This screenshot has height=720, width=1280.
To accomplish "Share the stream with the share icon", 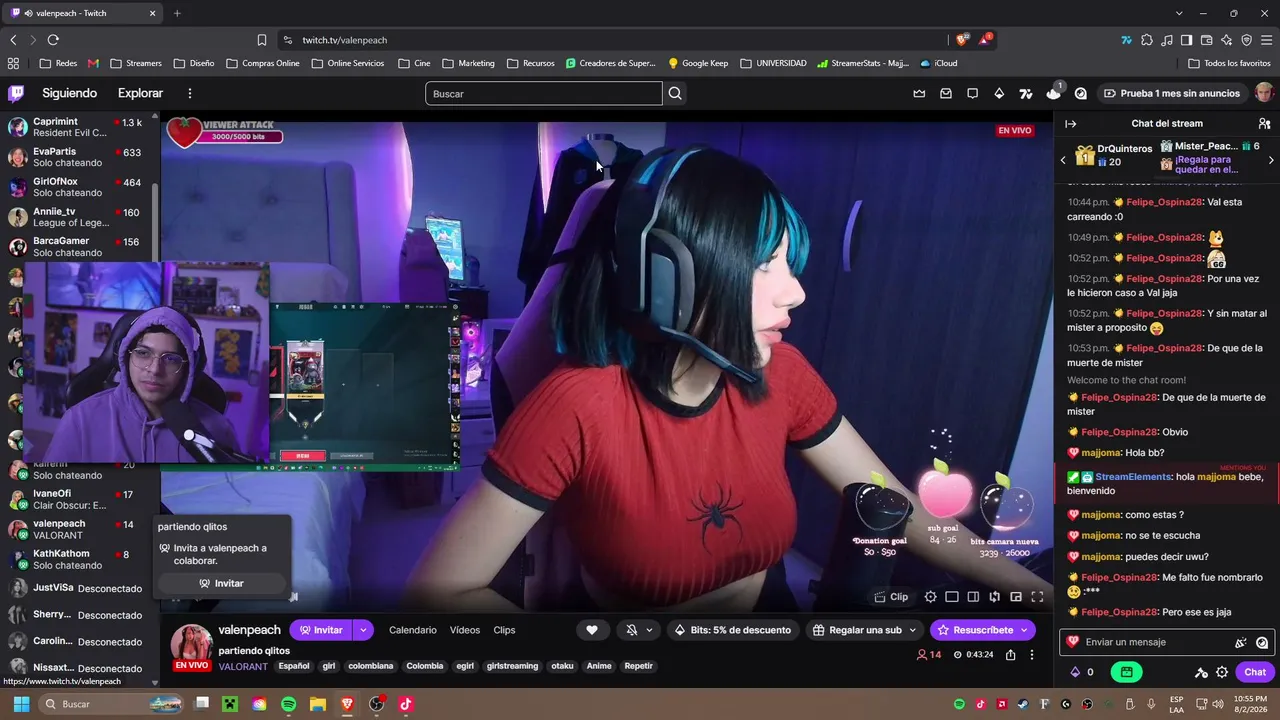I will 1011,655.
